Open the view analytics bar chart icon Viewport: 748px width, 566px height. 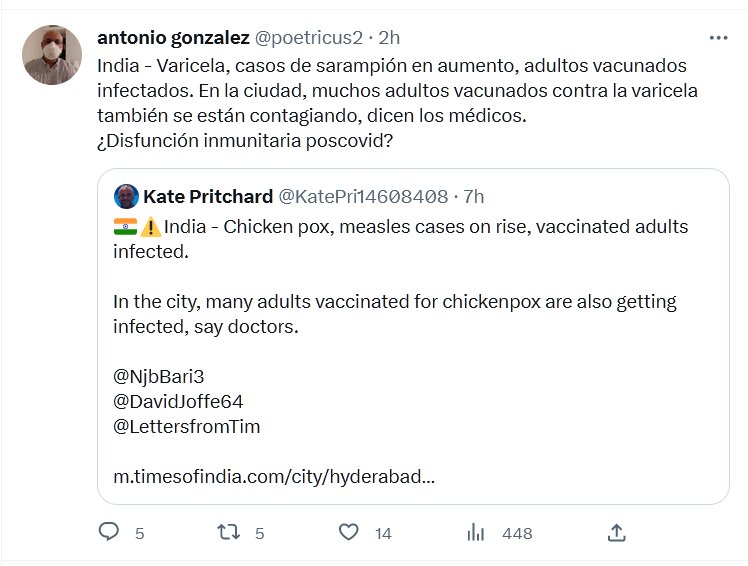[476, 533]
